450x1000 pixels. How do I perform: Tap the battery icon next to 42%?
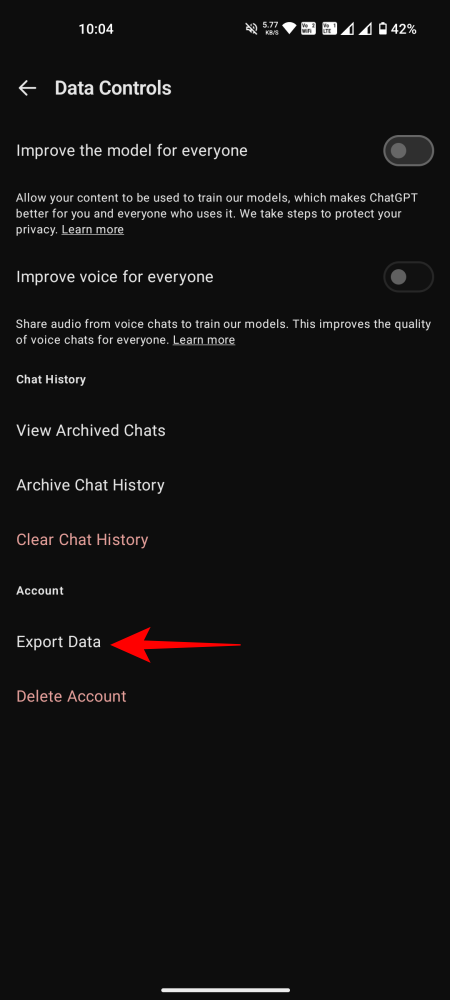coord(382,29)
